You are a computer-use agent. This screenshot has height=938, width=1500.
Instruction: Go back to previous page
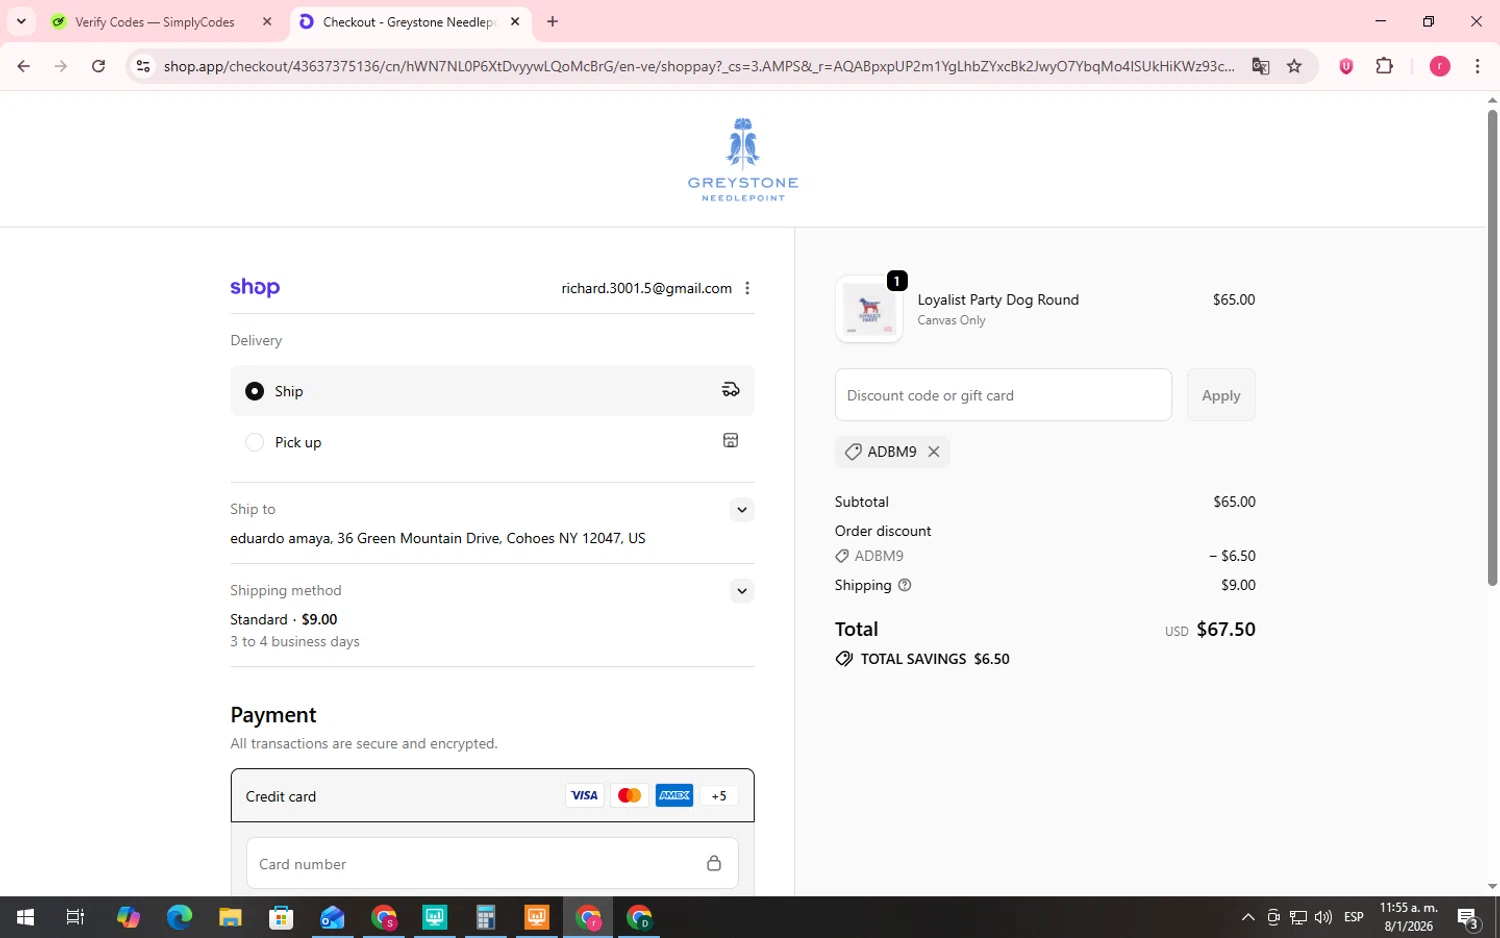(24, 66)
